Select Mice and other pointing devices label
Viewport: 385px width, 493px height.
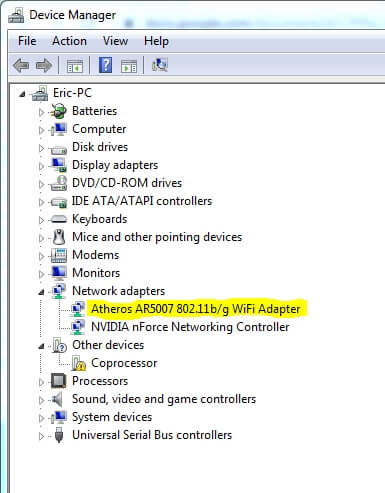pos(157,237)
